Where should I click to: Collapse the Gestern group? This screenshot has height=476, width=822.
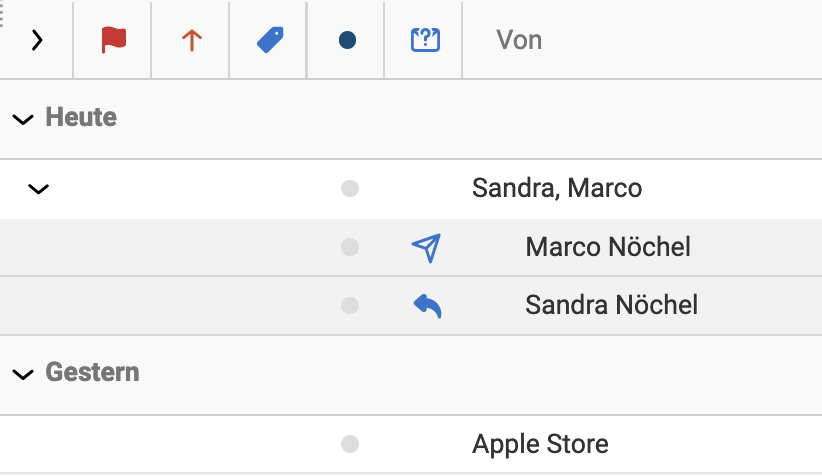pos(23,374)
